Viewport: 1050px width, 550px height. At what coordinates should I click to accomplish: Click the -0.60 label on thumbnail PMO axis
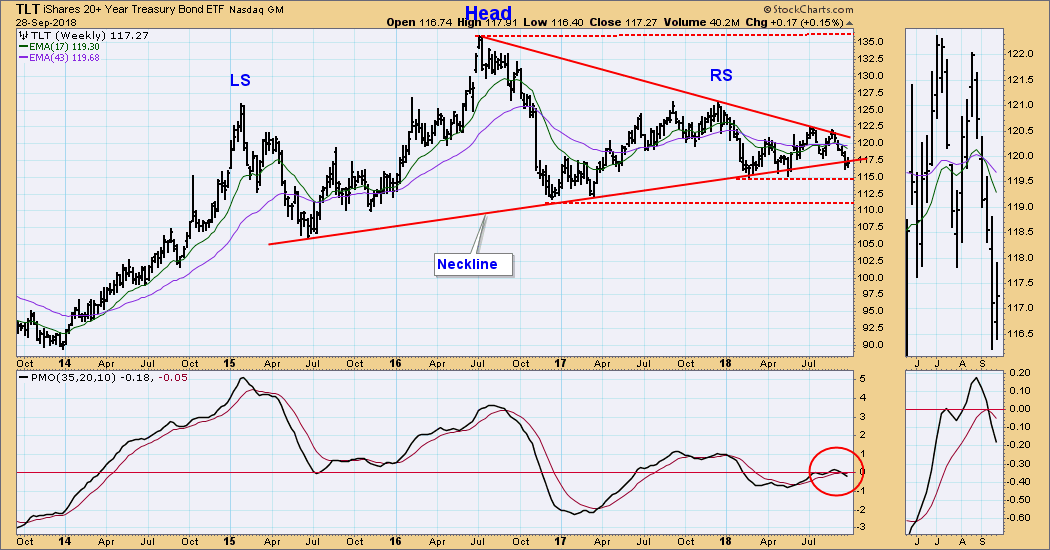(1020, 518)
